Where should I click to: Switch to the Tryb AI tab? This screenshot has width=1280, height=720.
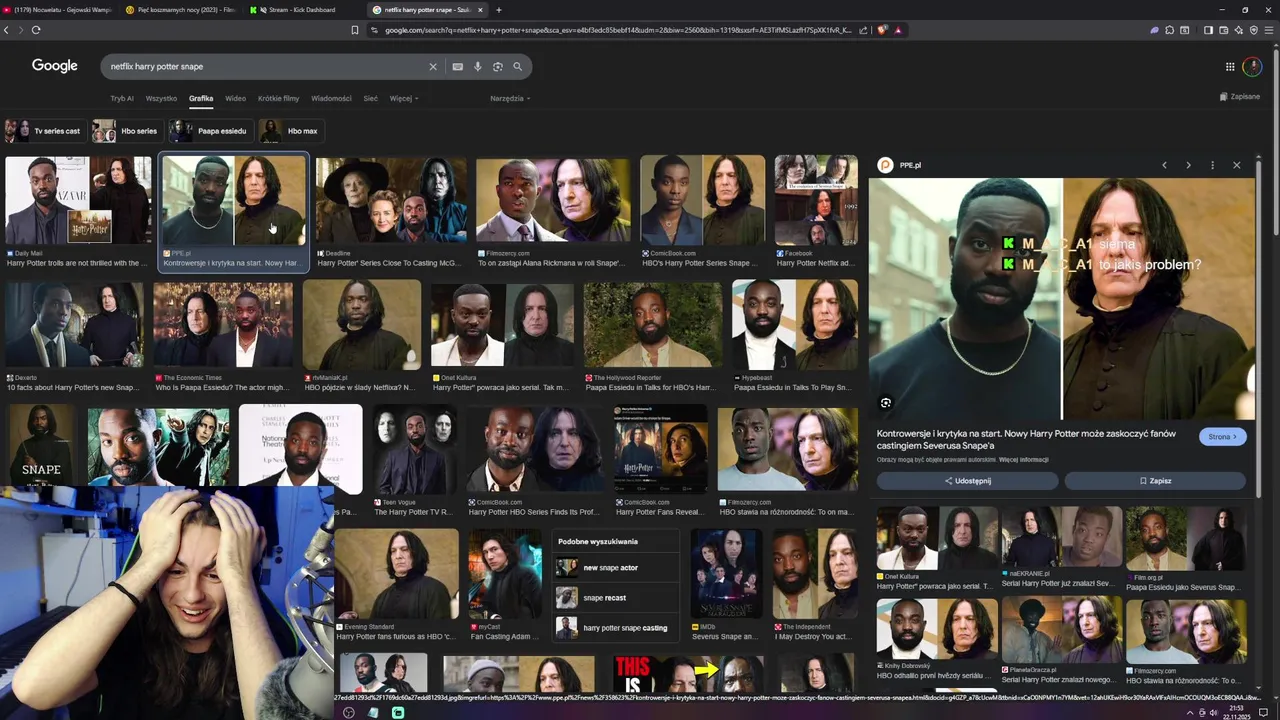[x=122, y=98]
